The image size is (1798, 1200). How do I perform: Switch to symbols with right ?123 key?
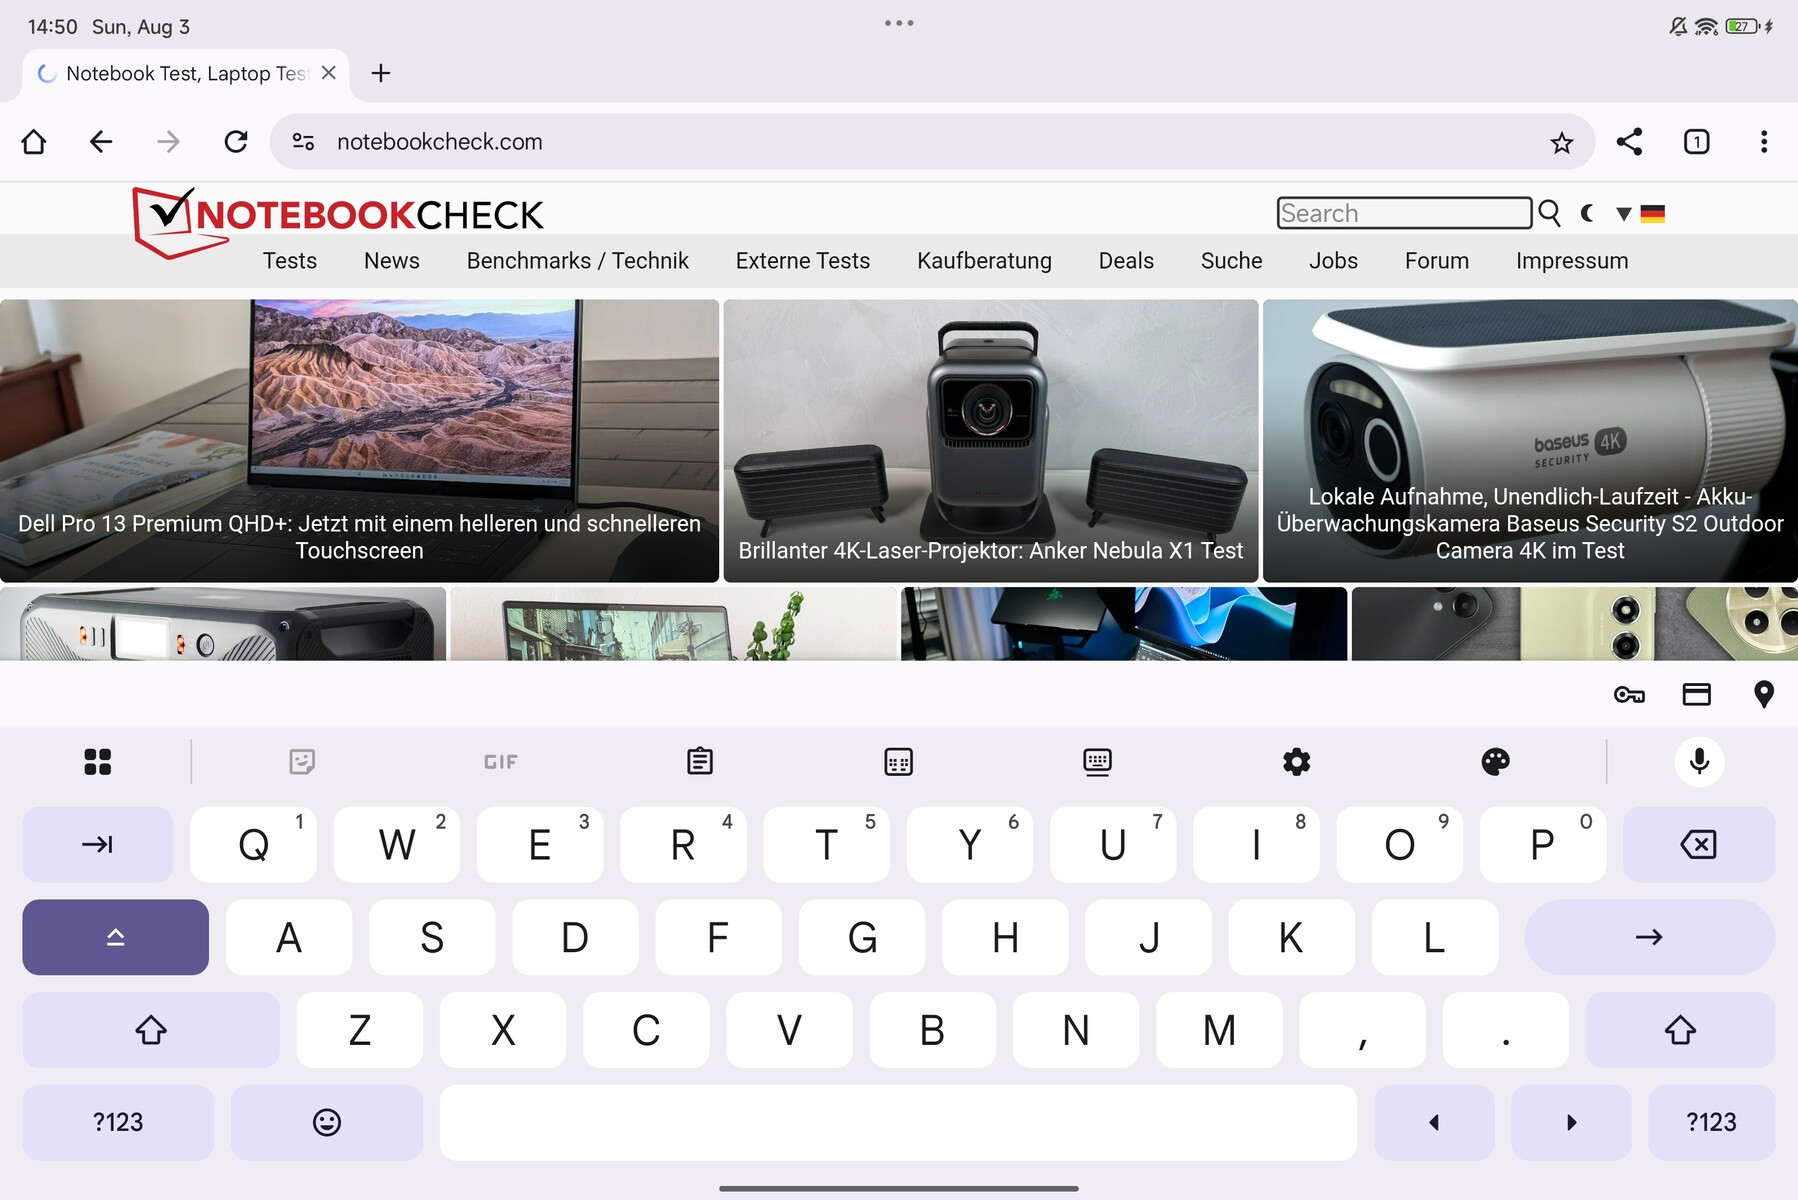click(x=1712, y=1123)
